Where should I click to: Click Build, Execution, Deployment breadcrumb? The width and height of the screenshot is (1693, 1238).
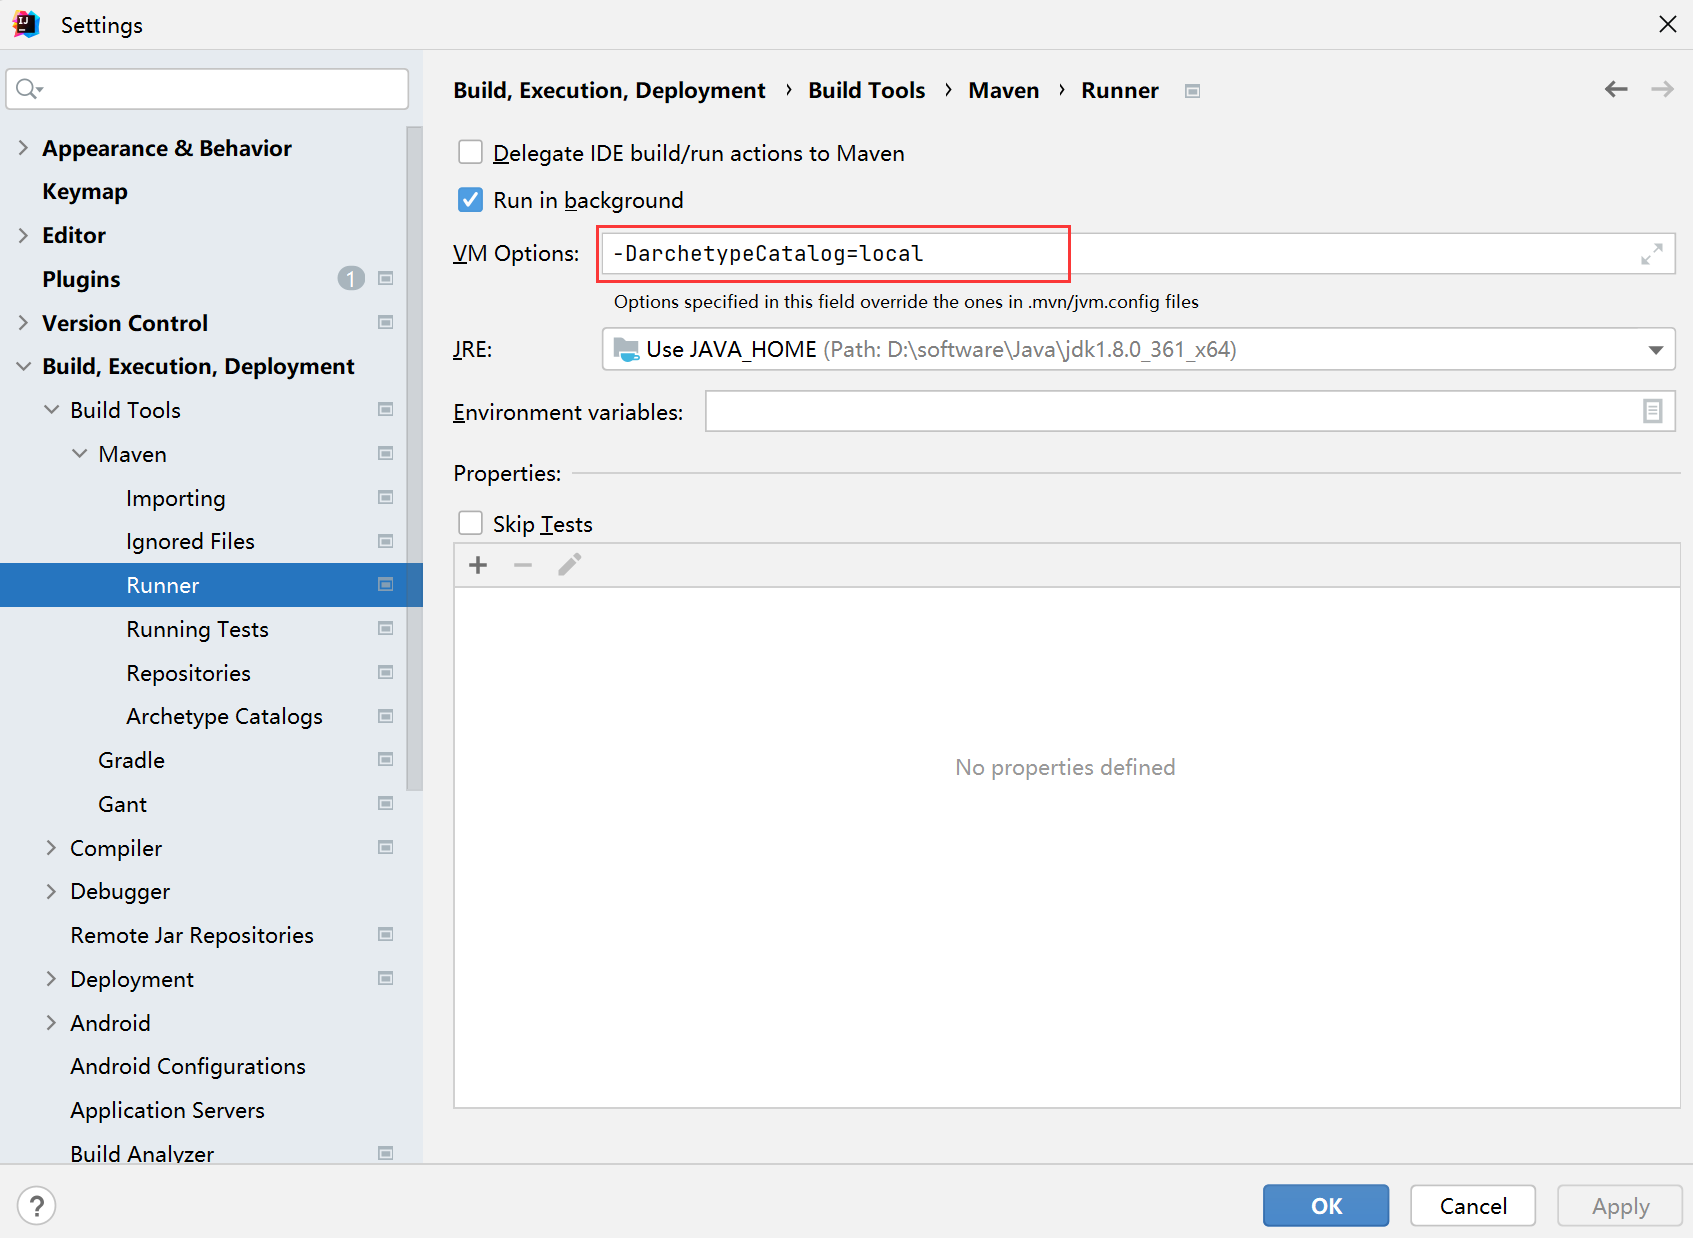pos(609,90)
